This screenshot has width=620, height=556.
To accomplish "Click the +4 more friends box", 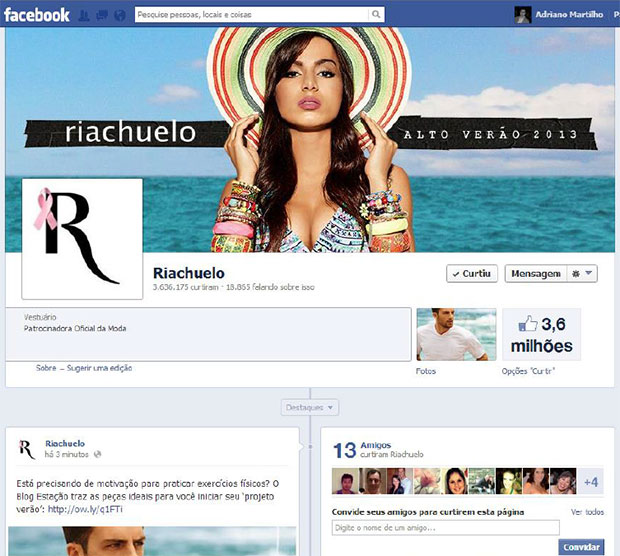I will click(x=590, y=482).
